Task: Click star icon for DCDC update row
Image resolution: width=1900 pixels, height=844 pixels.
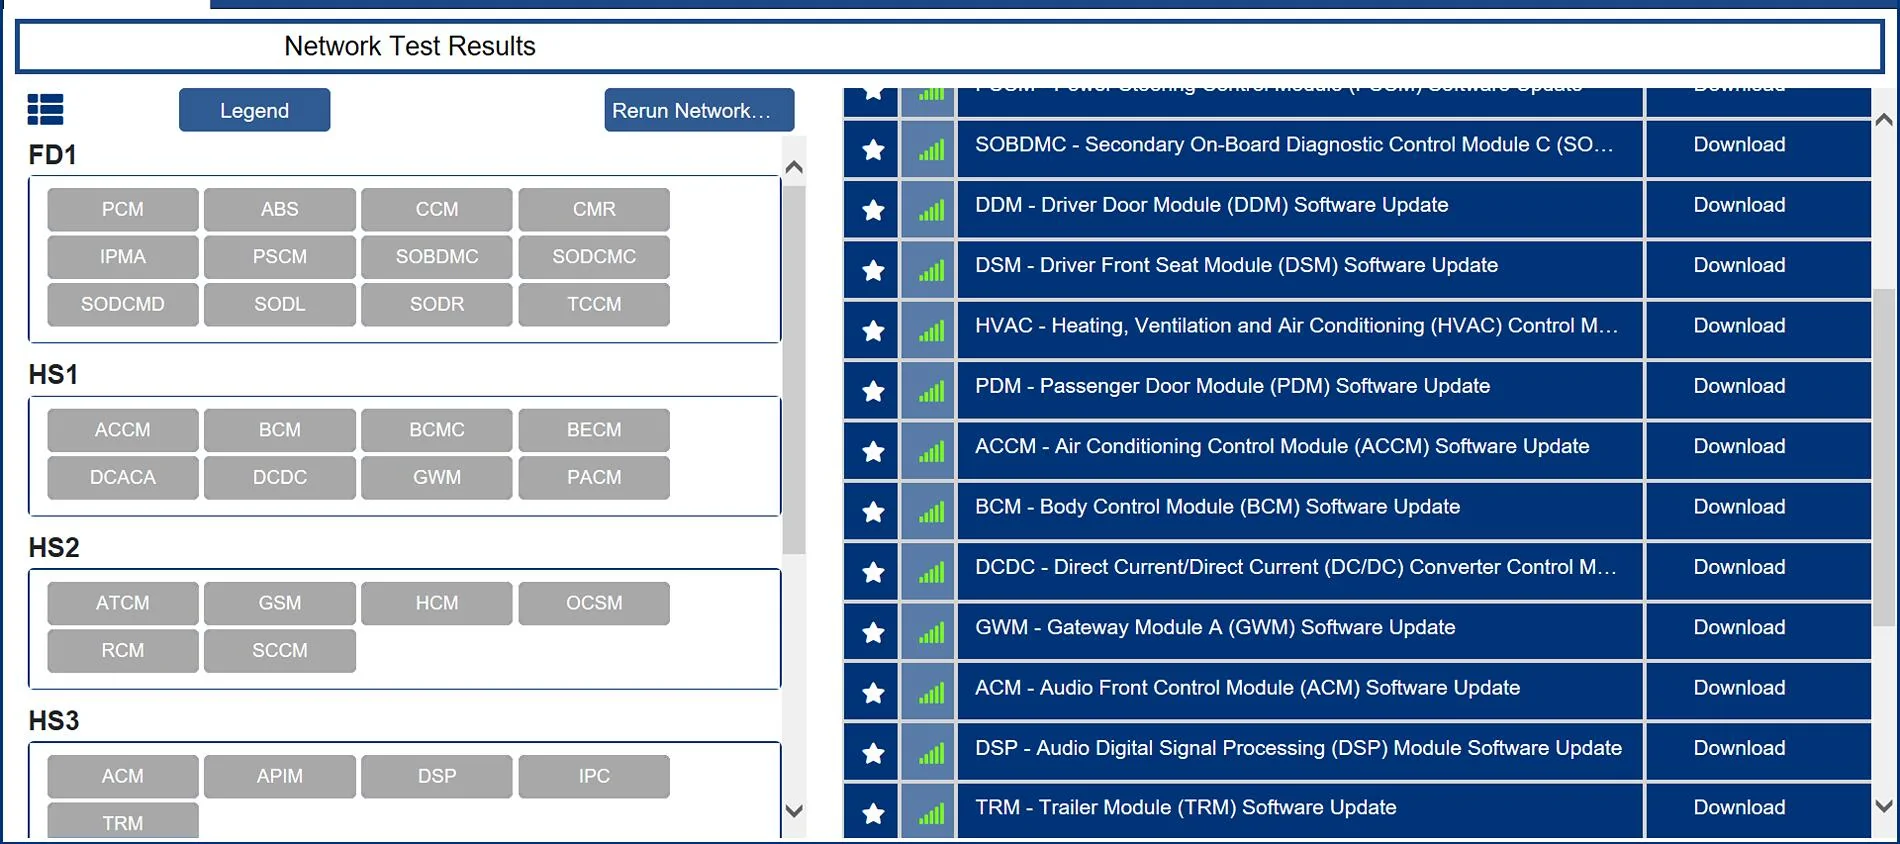Action: (873, 572)
